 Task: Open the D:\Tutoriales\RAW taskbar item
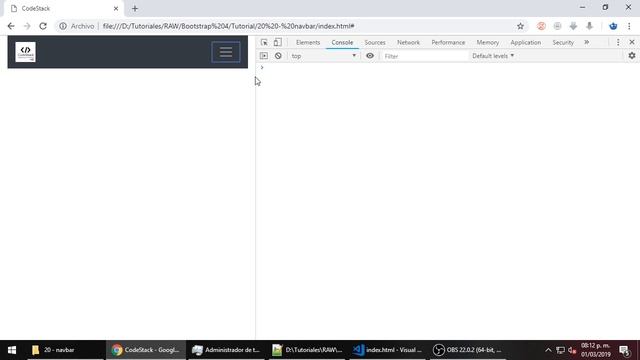[307, 350]
